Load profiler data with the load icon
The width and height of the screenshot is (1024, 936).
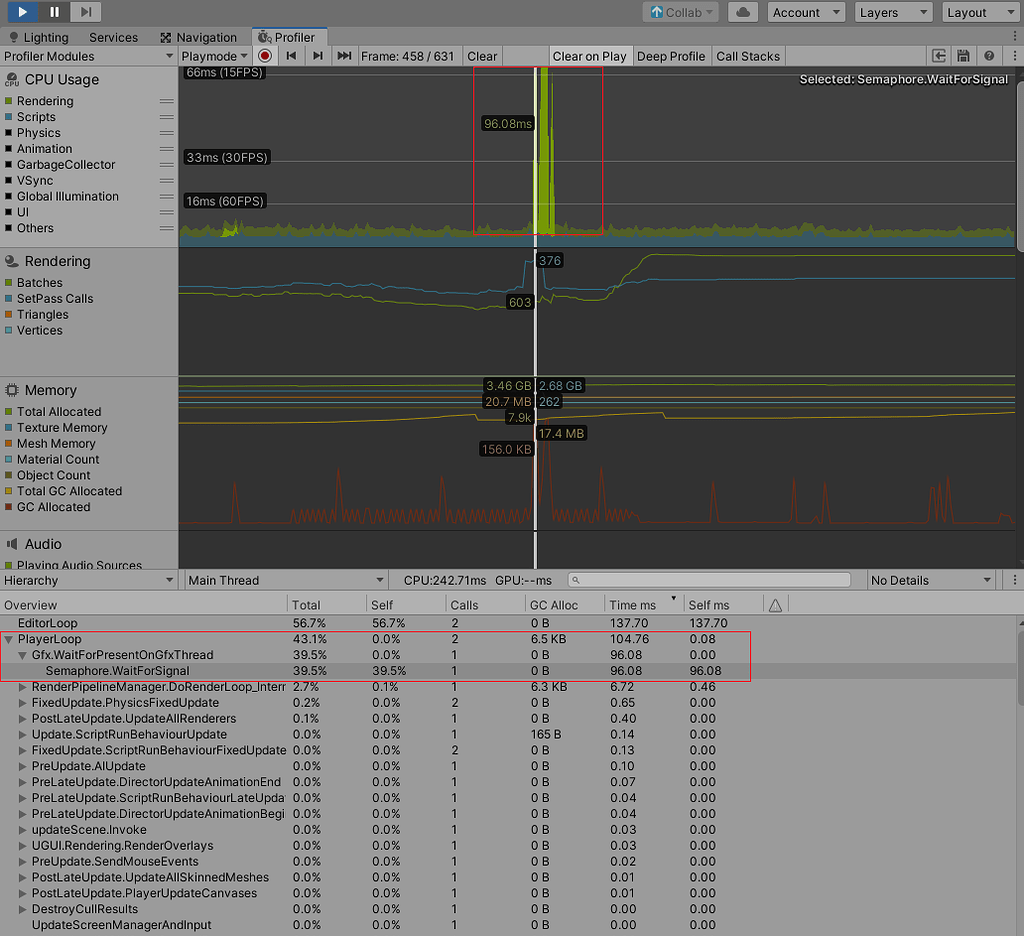[x=939, y=55]
